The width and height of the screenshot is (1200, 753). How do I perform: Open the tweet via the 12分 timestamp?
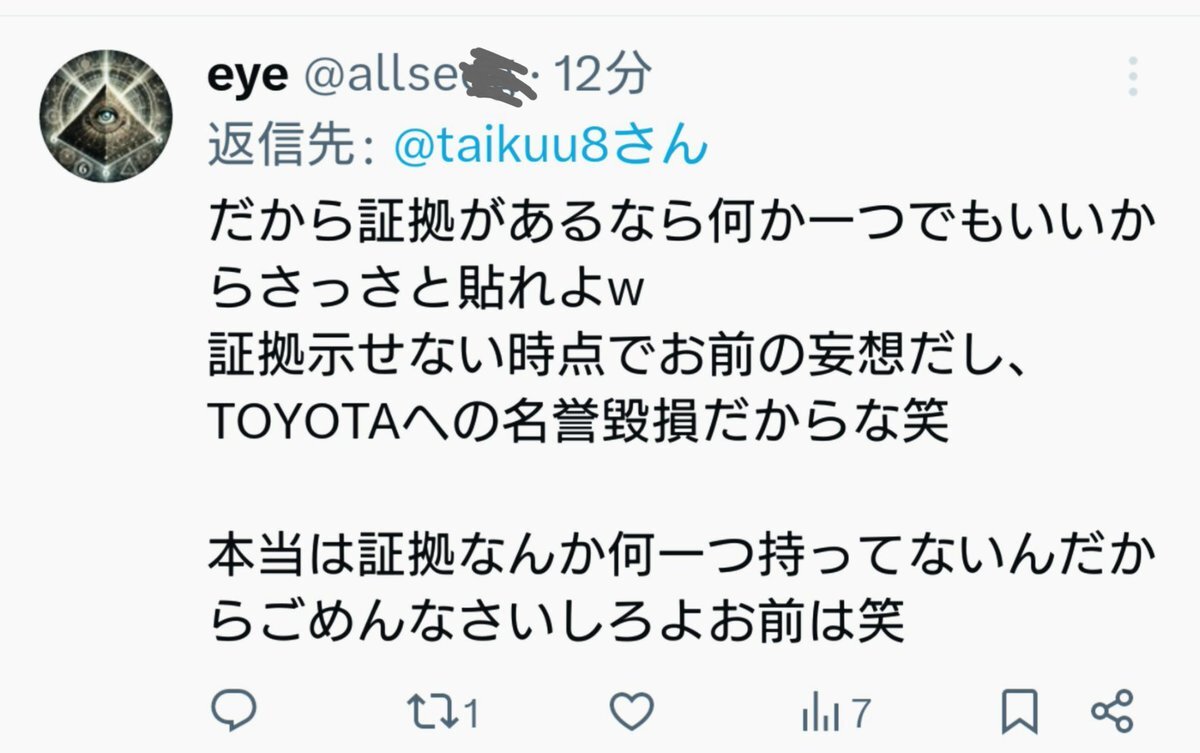604,76
